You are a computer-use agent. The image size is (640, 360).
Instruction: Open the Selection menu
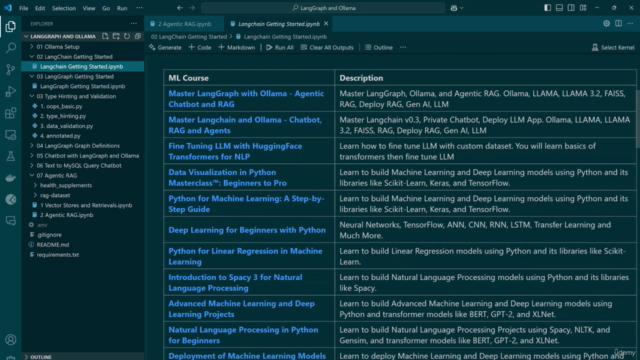[x=64, y=8]
